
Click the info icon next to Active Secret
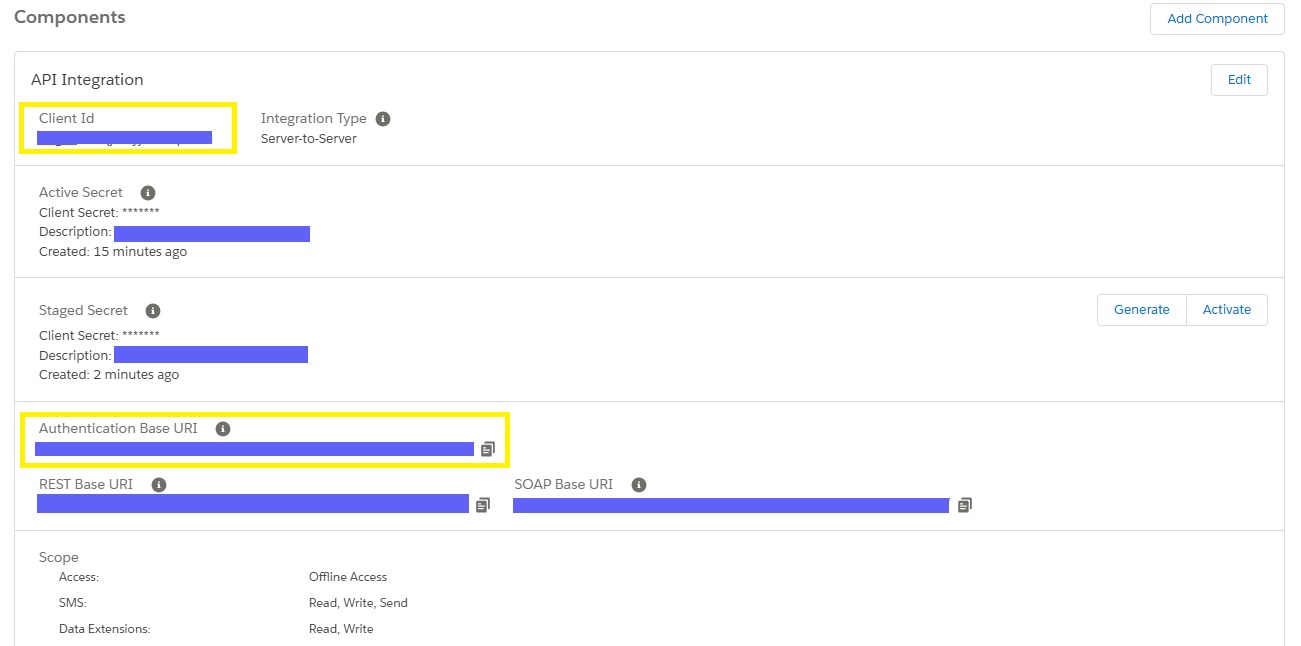point(148,193)
